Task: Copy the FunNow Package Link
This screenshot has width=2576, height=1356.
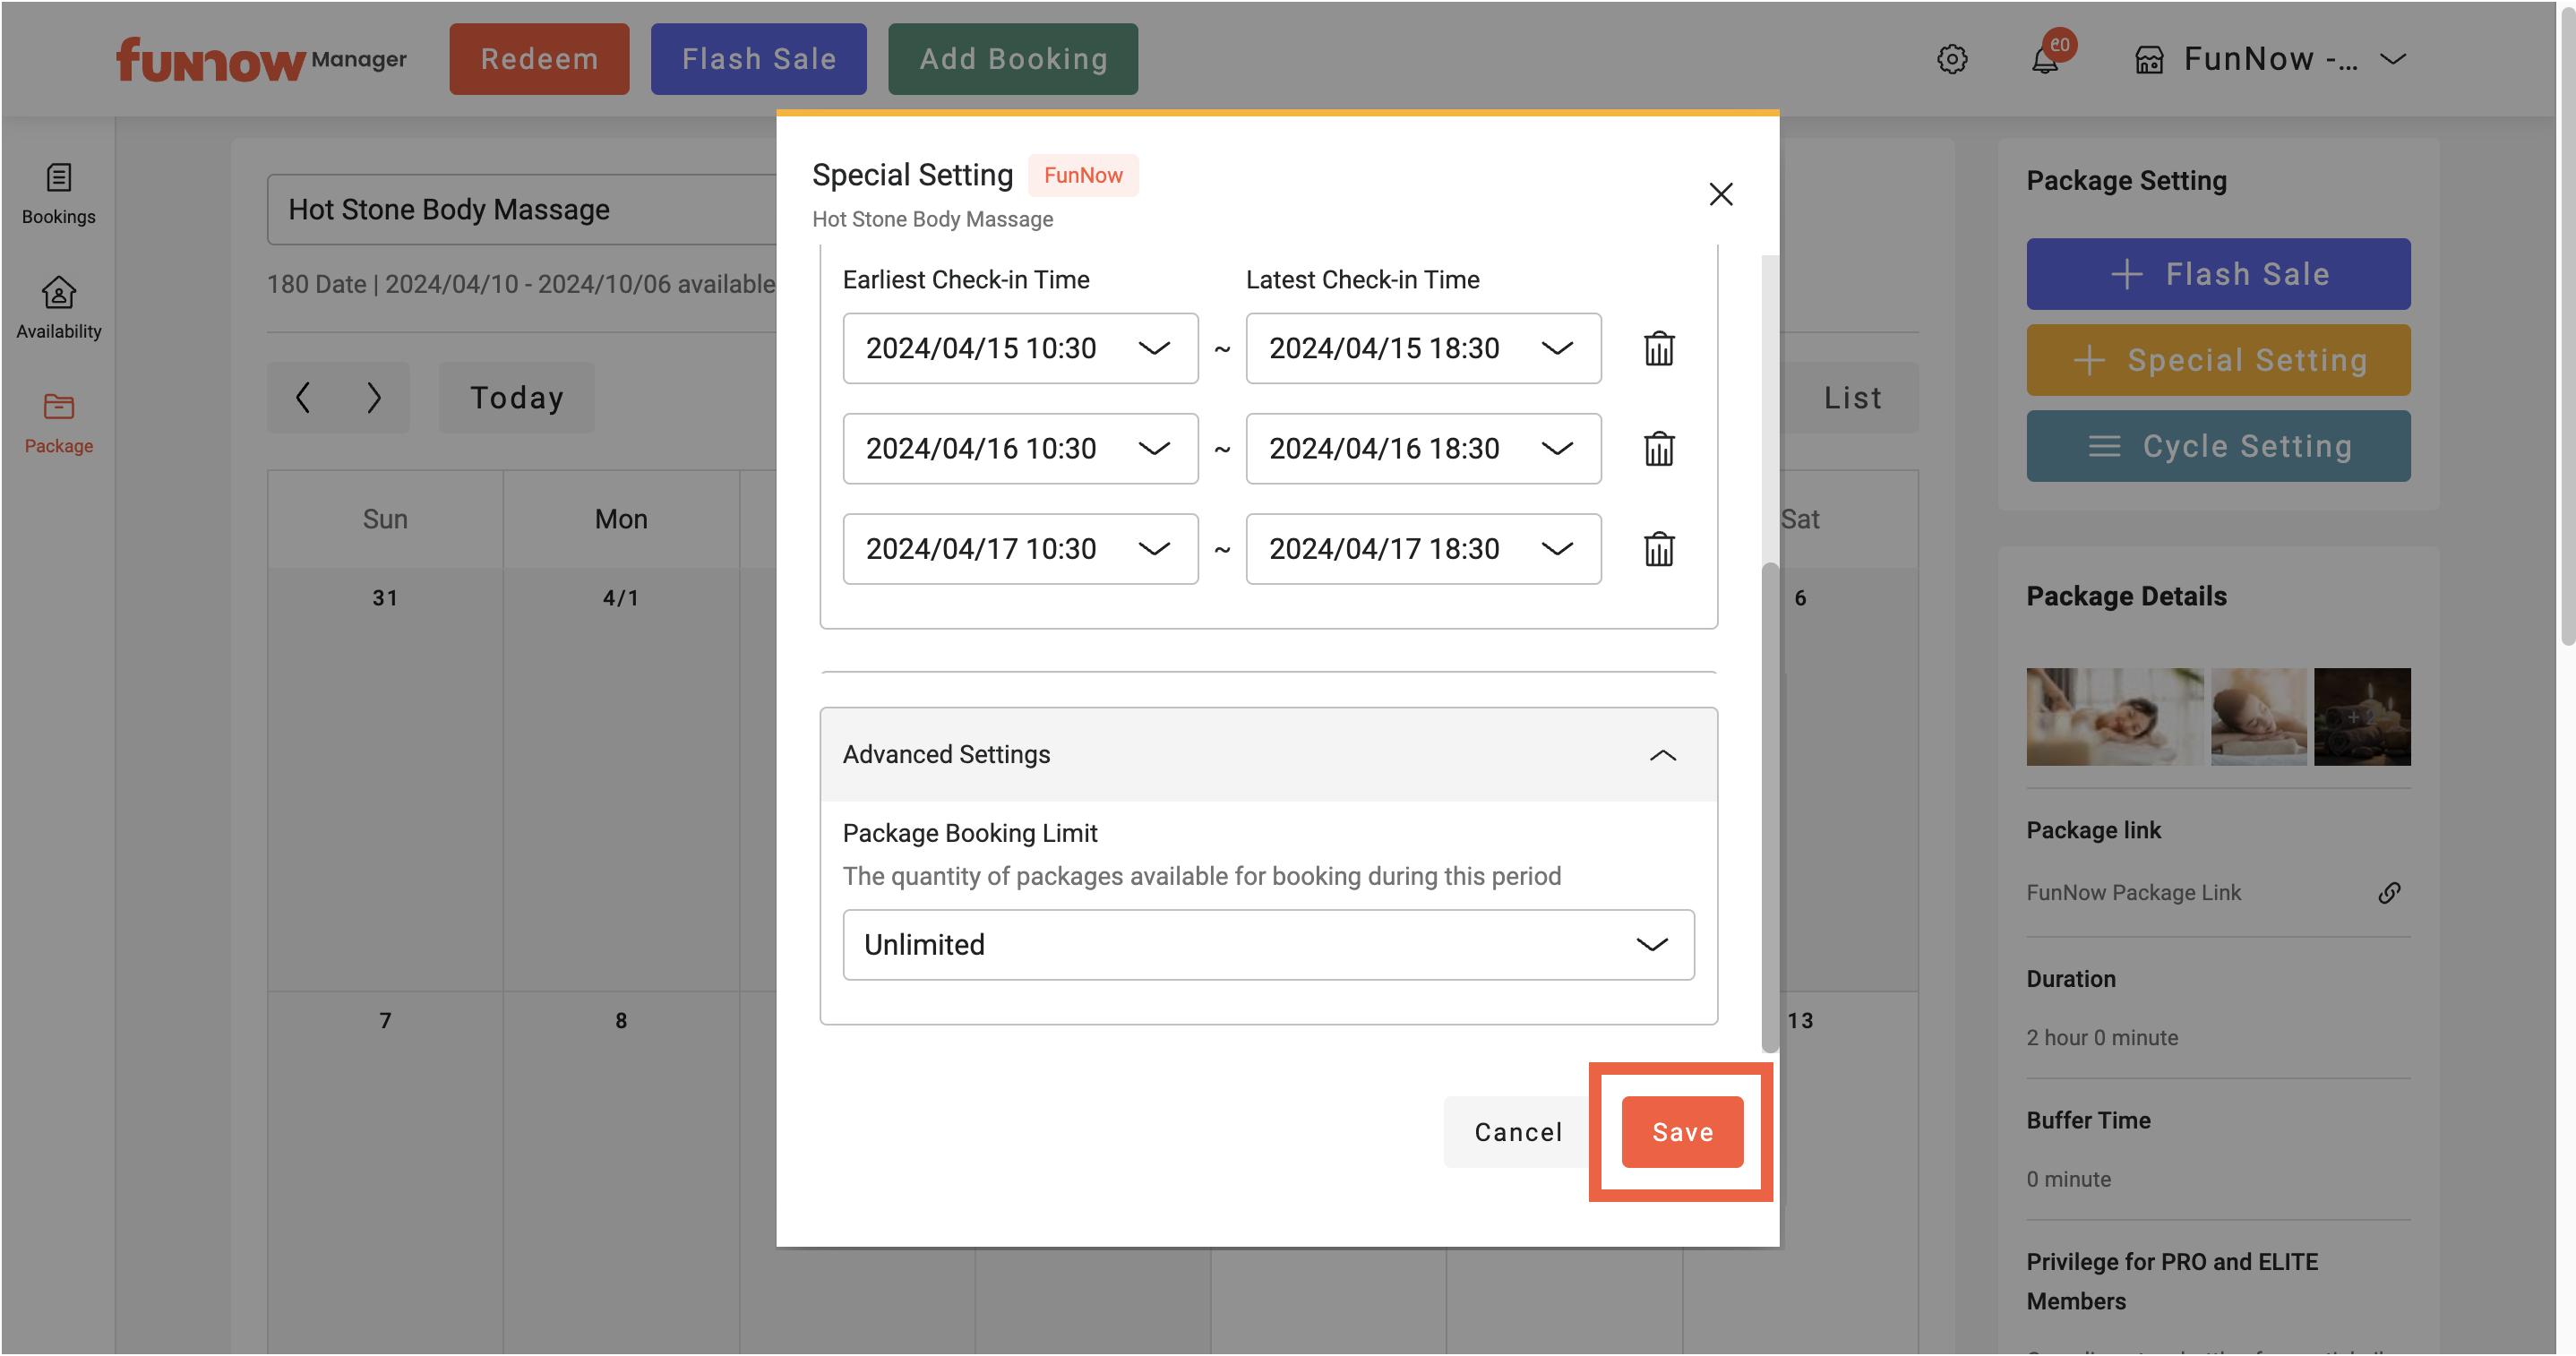Action: [x=2388, y=893]
